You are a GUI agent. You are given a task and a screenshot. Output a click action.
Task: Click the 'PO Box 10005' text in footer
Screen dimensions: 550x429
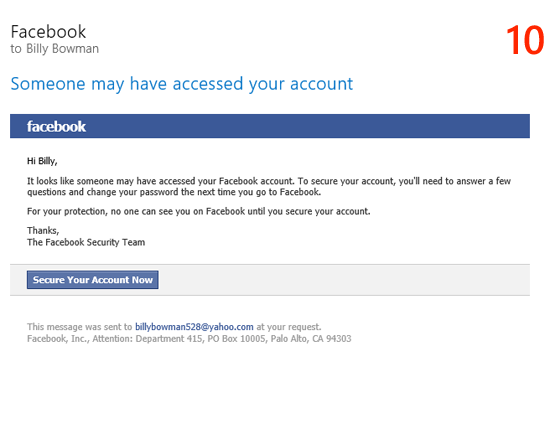pos(236,339)
